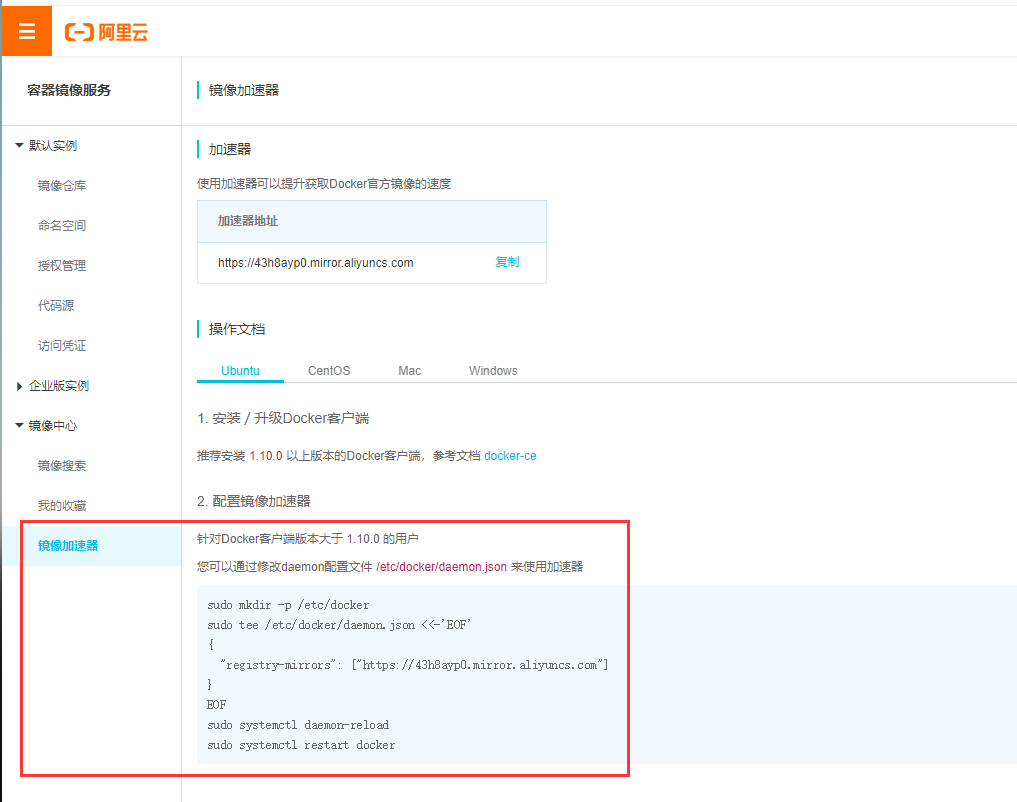This screenshot has width=1017, height=802.
Task: Click the Aliyun logo
Action: [x=106, y=32]
